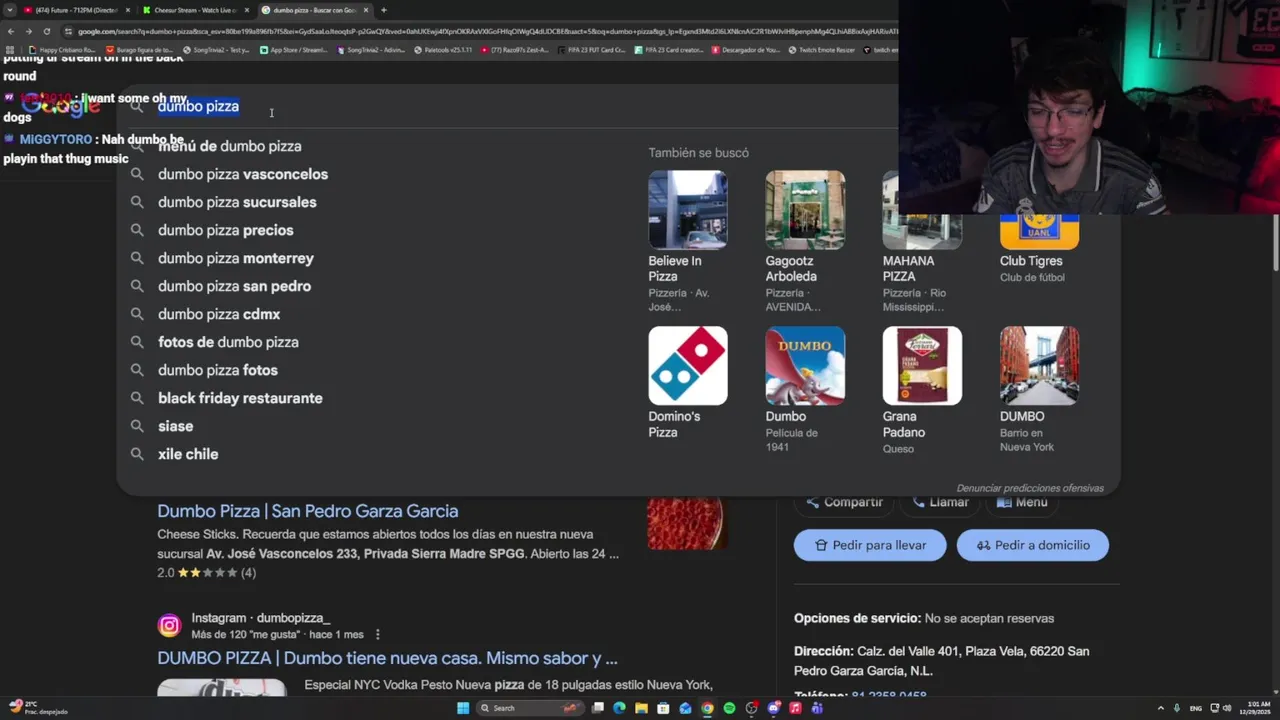Click Denunciar predicciones ofensivas link
Image resolution: width=1280 pixels, height=720 pixels.
pos(1030,488)
